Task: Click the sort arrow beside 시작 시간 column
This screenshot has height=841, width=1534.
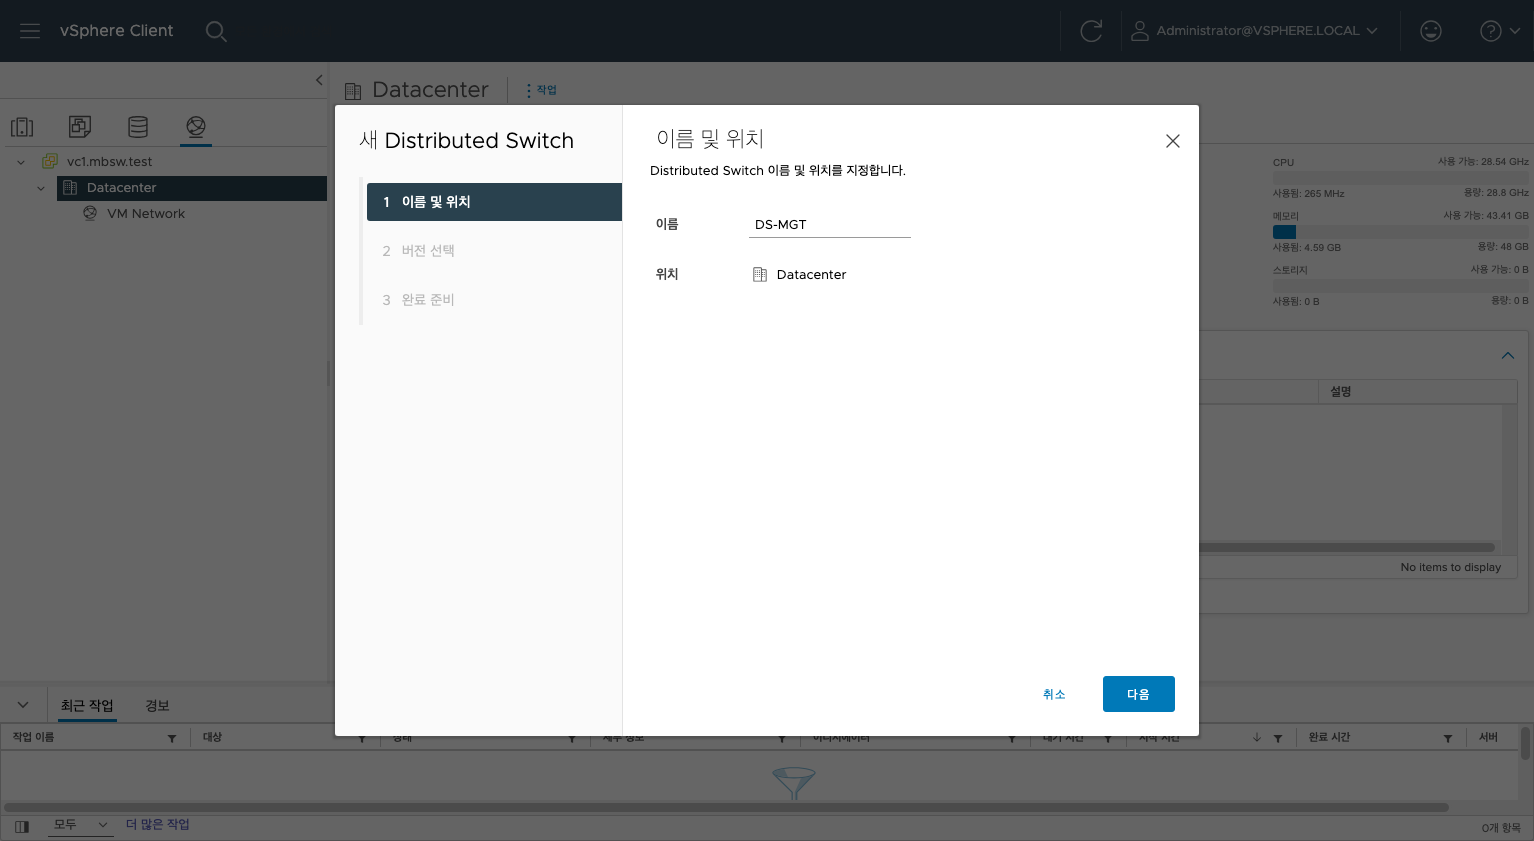Action: tap(1257, 738)
